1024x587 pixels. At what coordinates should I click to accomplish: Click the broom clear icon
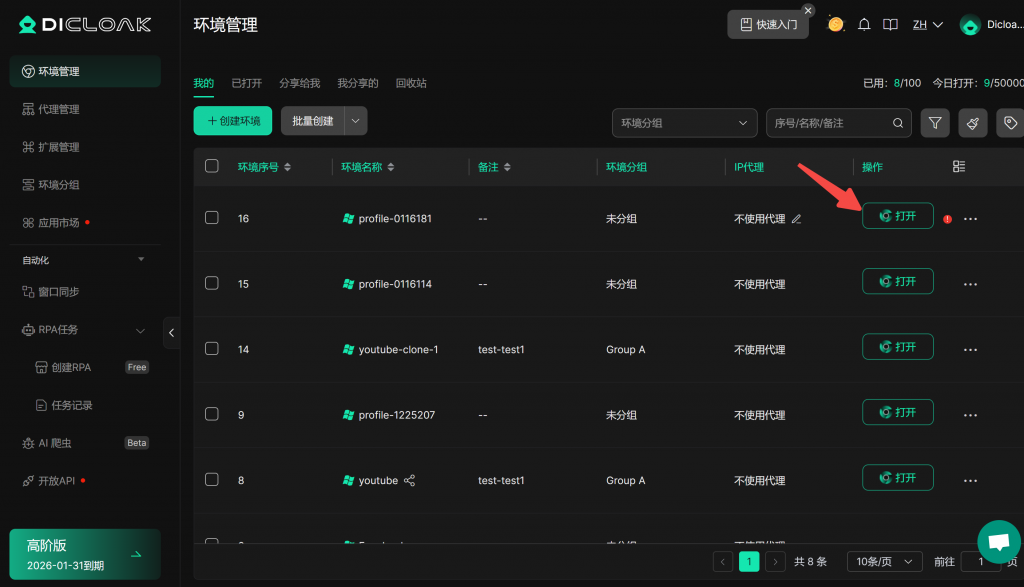coord(973,123)
